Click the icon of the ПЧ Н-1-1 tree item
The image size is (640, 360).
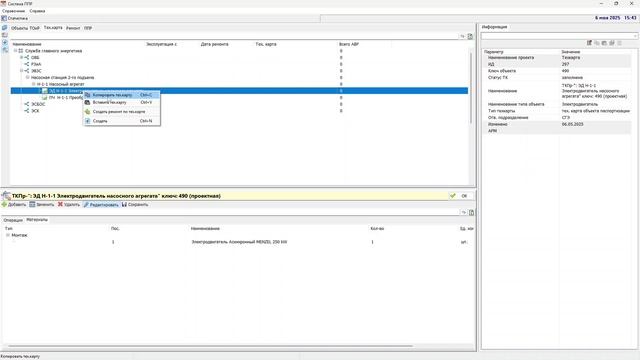pyautogui.click(x=44, y=98)
